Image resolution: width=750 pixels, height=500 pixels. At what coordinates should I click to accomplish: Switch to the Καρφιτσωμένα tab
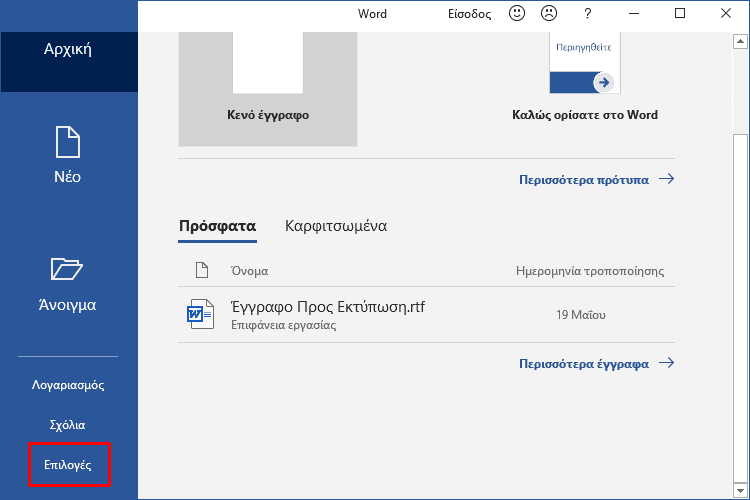[x=336, y=226]
